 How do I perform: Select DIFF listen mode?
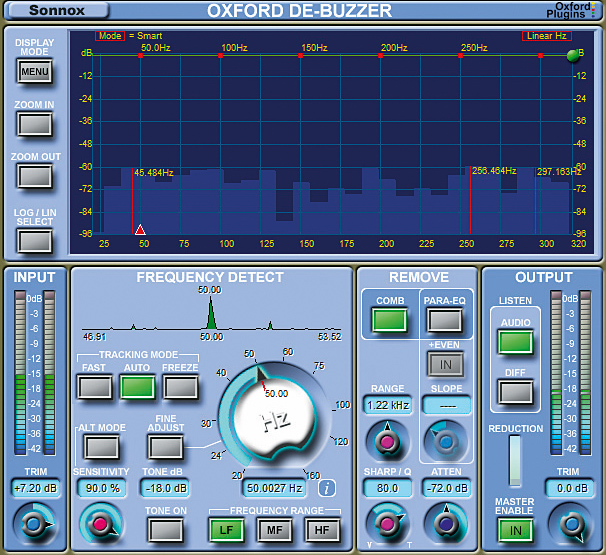tap(515, 392)
